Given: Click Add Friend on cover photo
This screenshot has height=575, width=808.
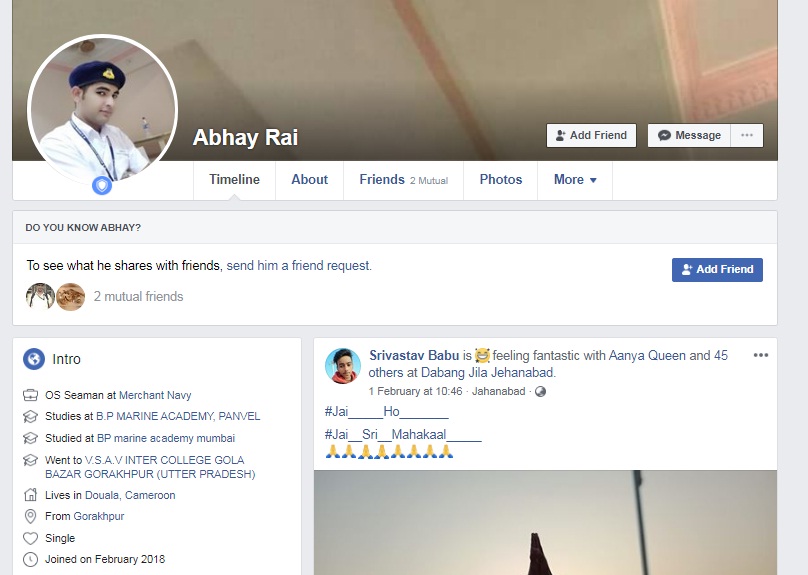Looking at the screenshot, I should [x=591, y=136].
